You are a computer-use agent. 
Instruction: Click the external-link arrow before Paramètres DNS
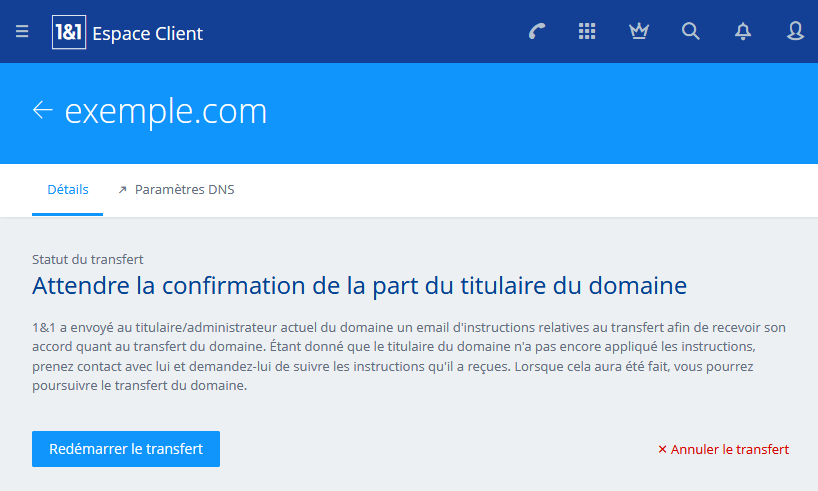click(x=123, y=190)
